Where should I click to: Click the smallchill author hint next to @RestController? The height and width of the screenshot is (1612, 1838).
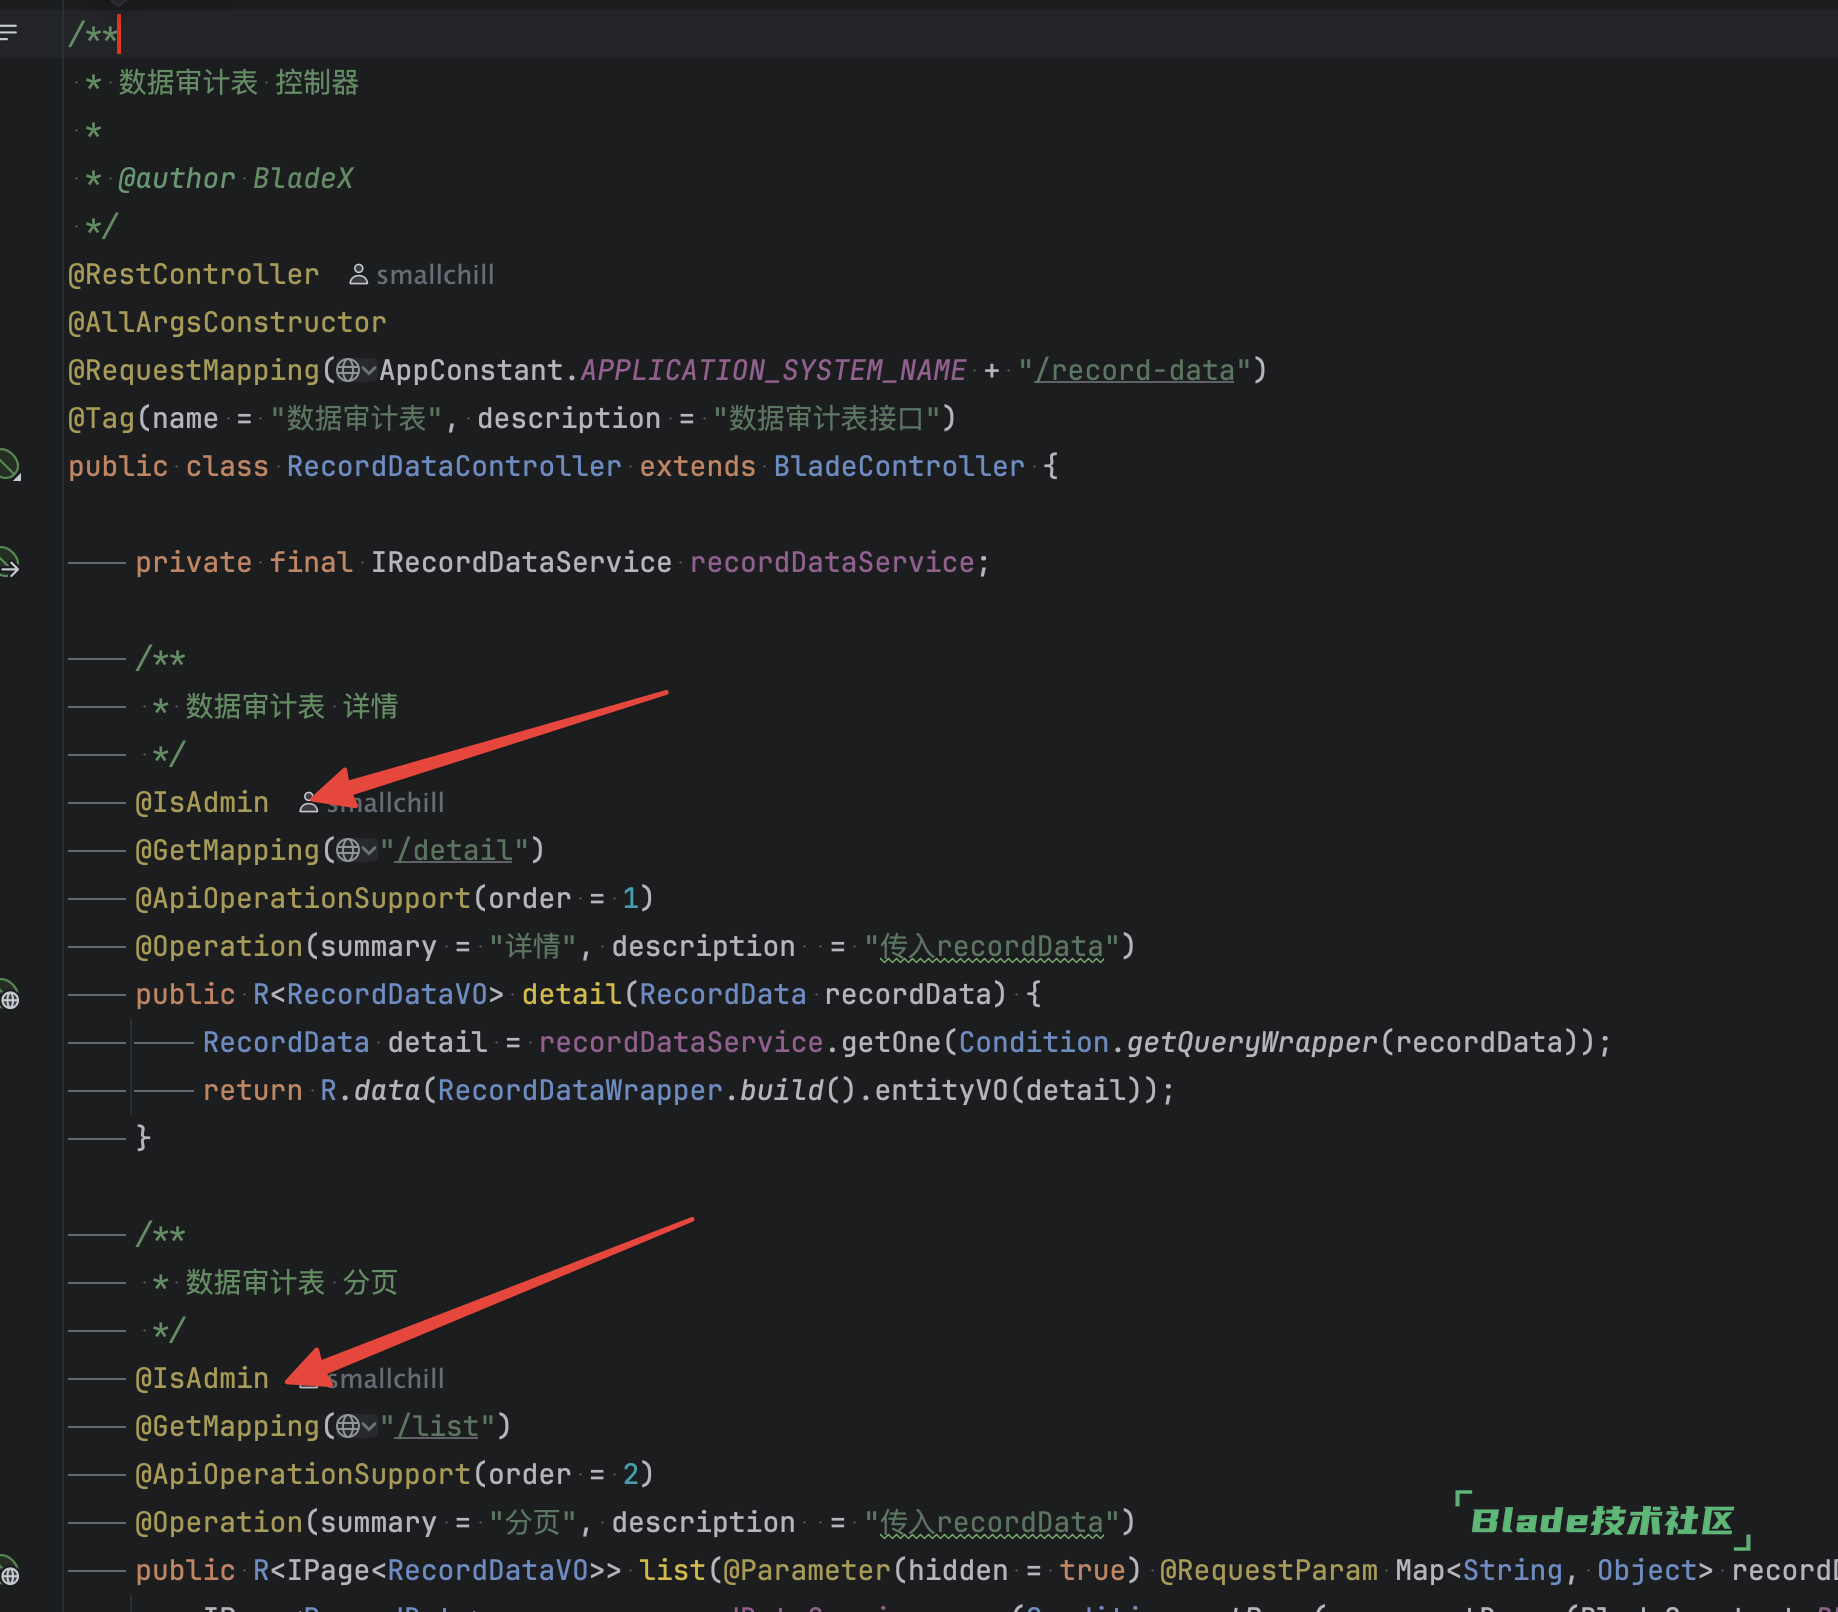pos(422,275)
